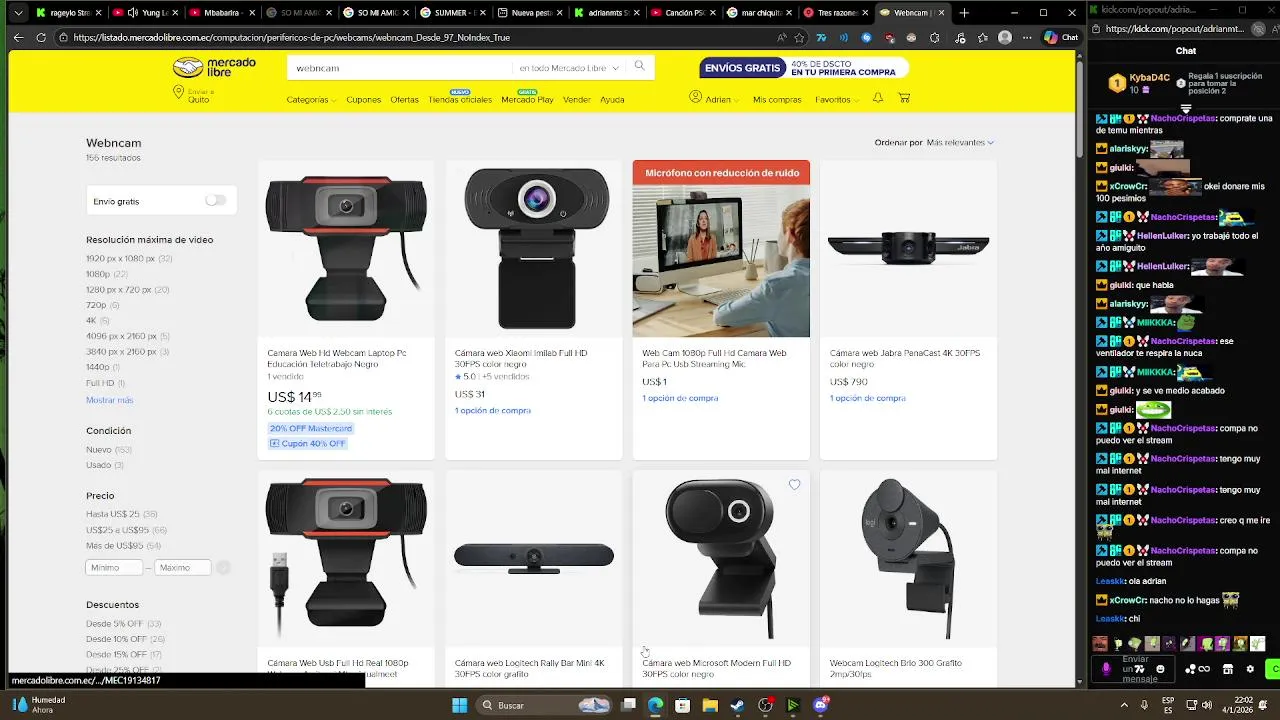
Task: Expand the Favoritos dropdown
Action: point(836,100)
